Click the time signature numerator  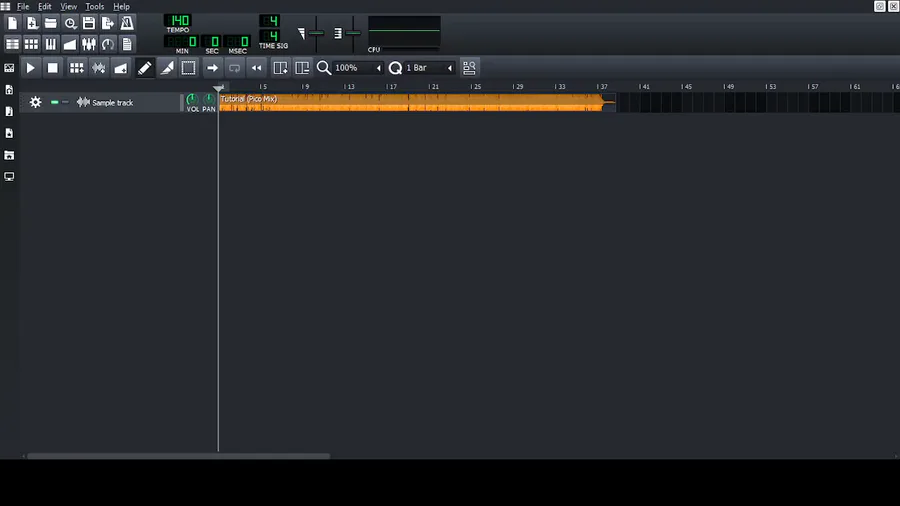pos(270,21)
